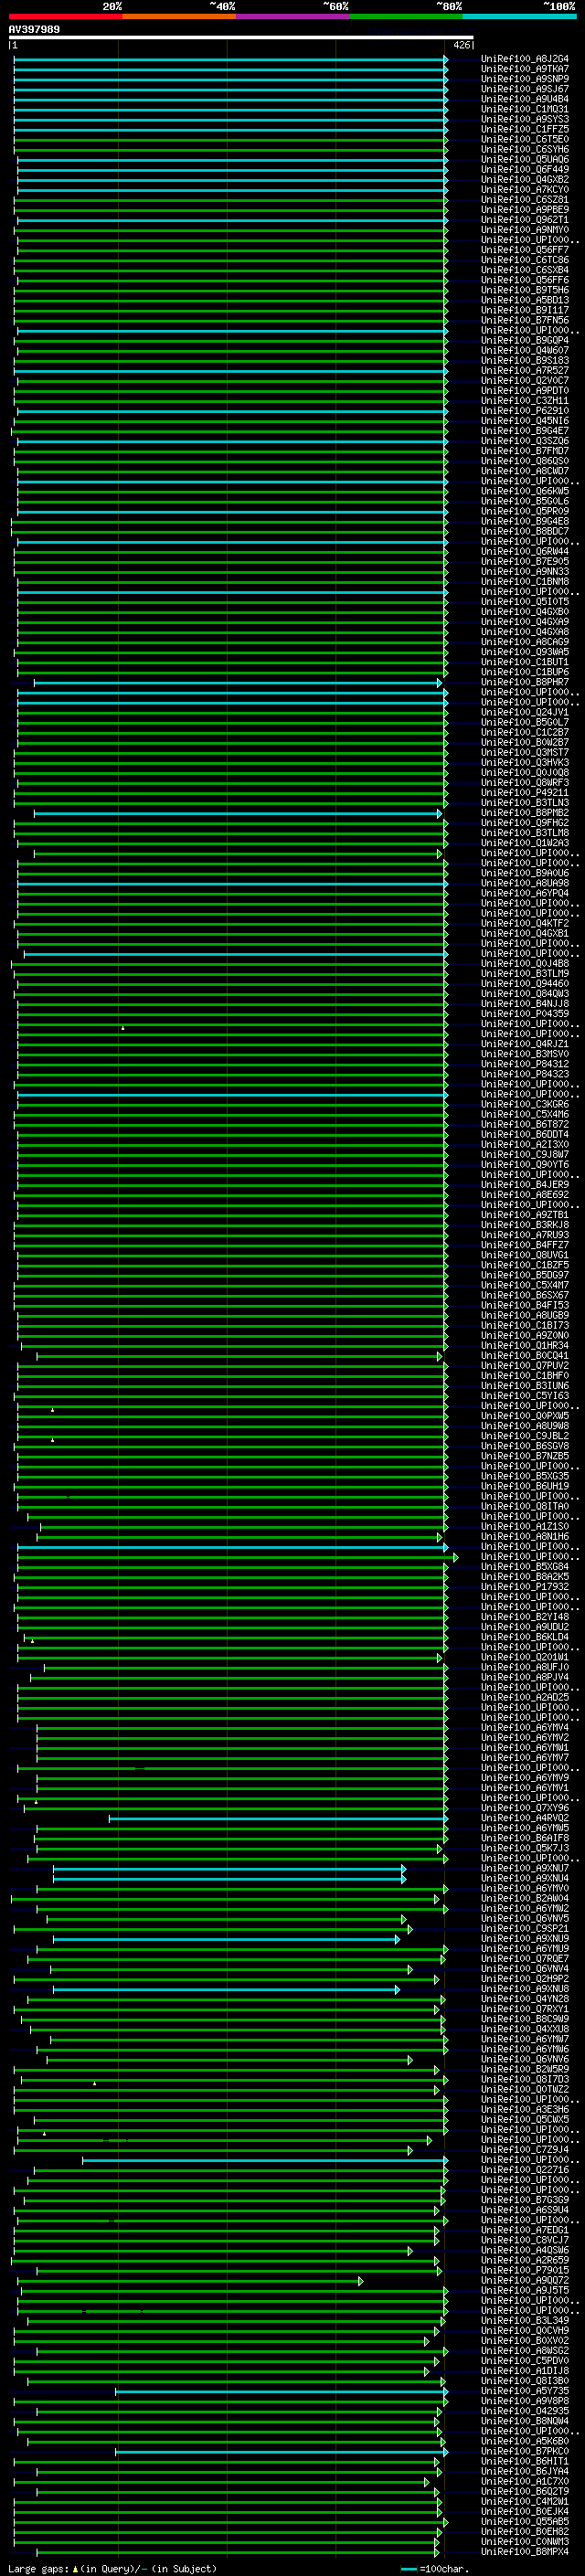The width and height of the screenshot is (585, 2576).
Task: Open the UniRef100_C1FFZ5 entry
Action: pyautogui.click(x=525, y=129)
